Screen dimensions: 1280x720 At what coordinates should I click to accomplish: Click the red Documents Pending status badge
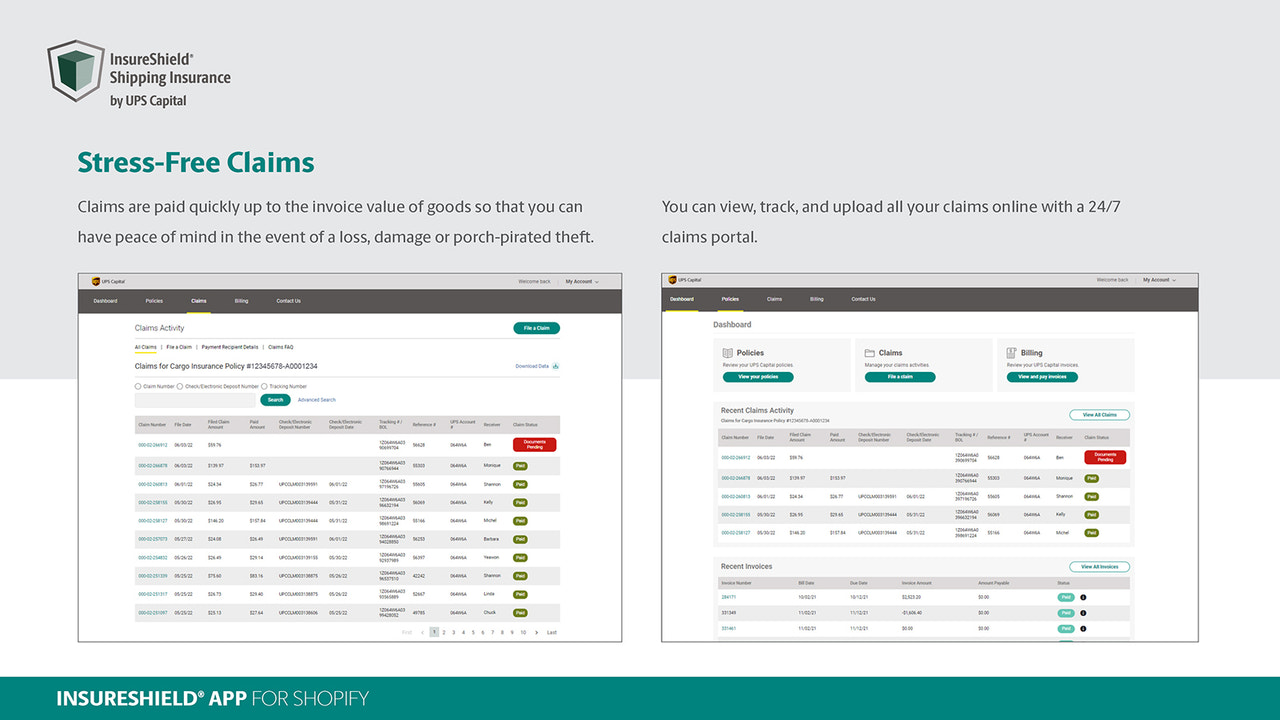(x=534, y=444)
